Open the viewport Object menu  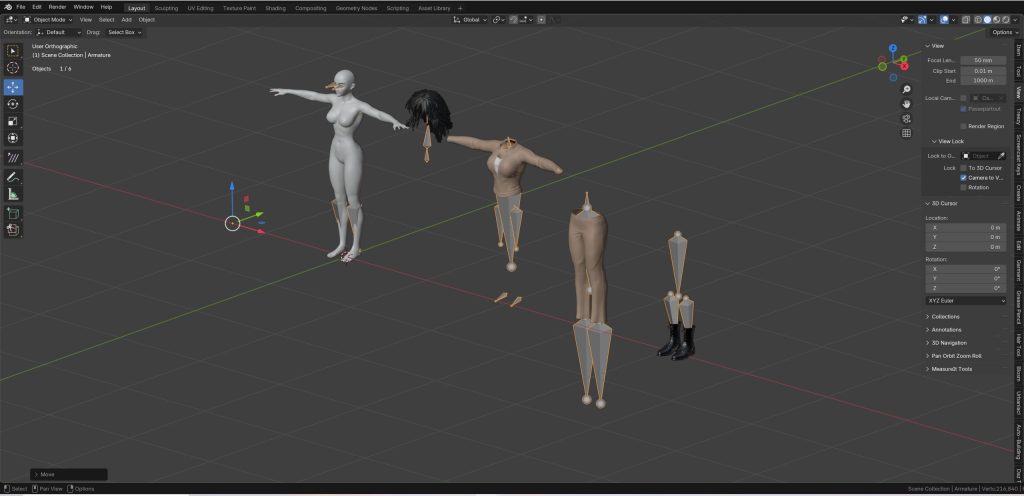click(146, 20)
